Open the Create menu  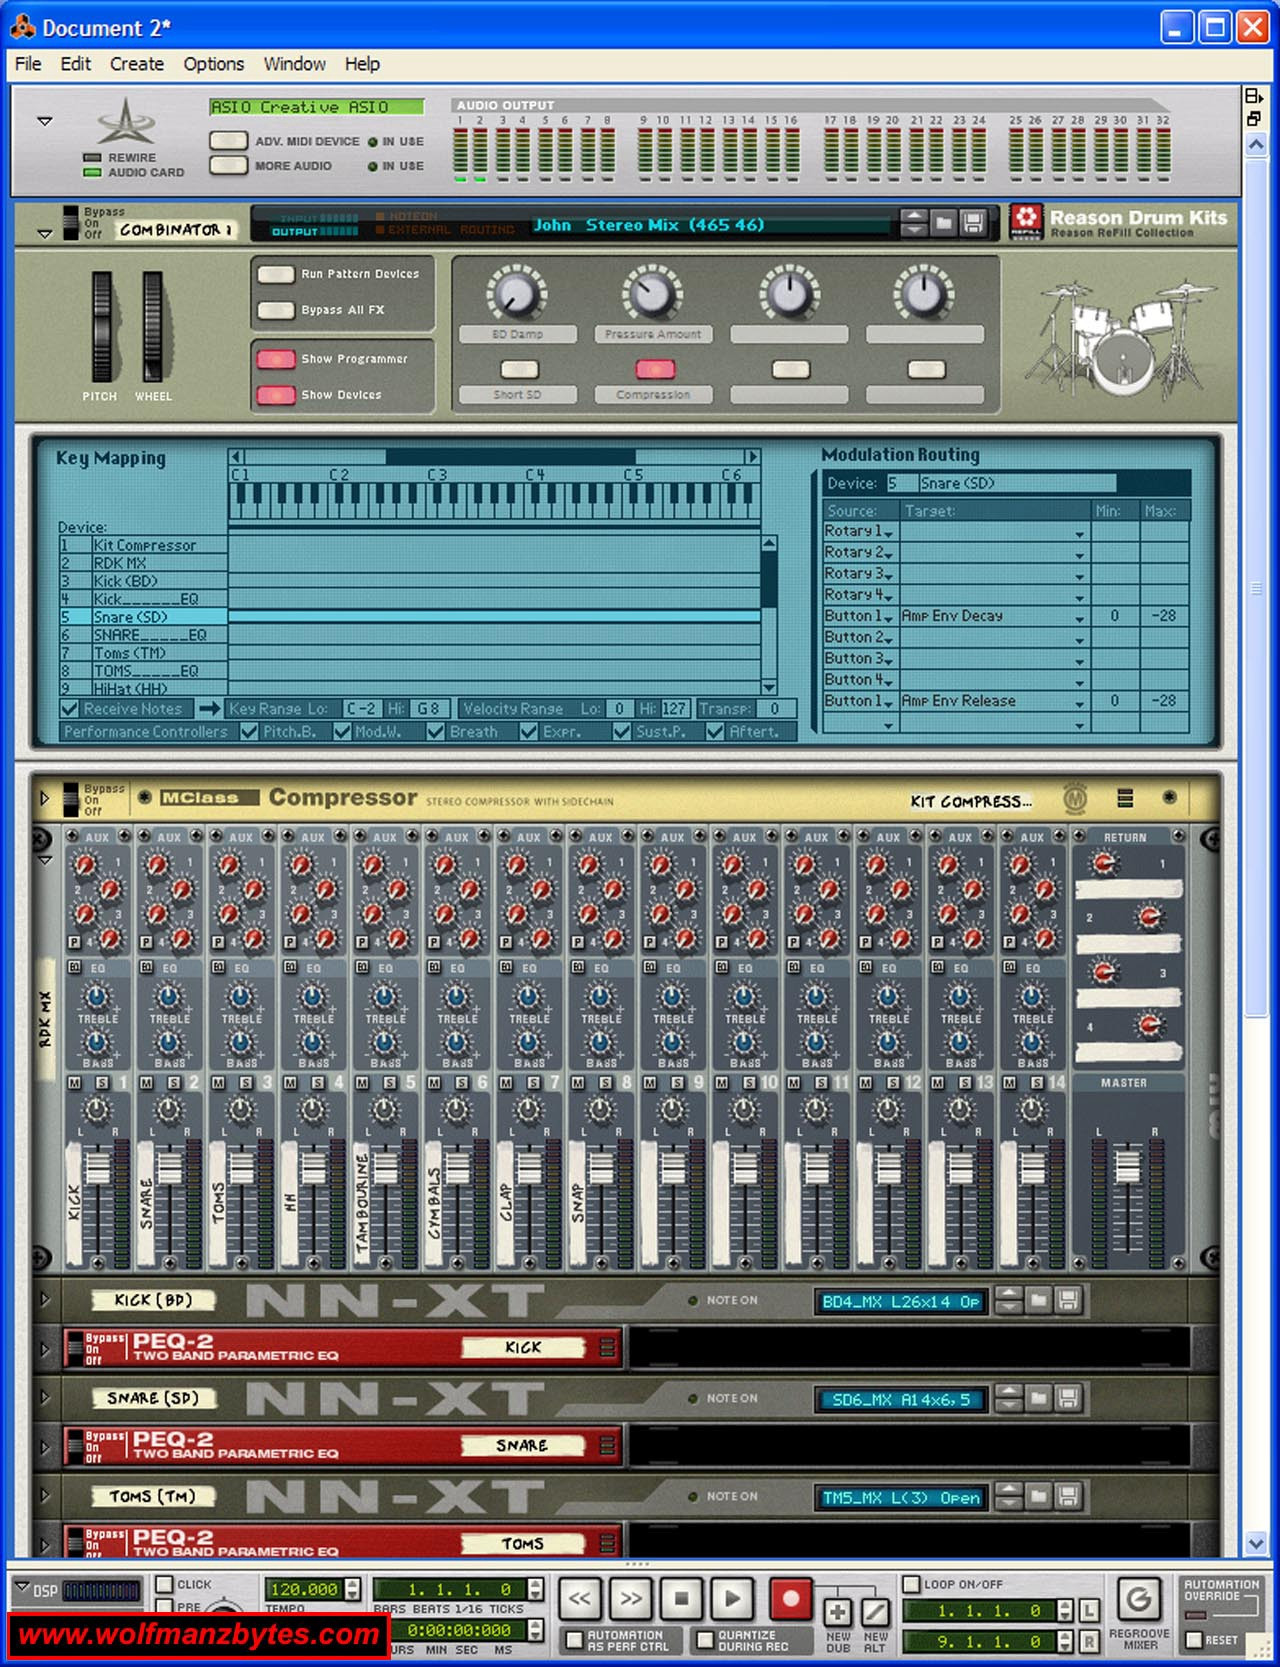pos(137,64)
